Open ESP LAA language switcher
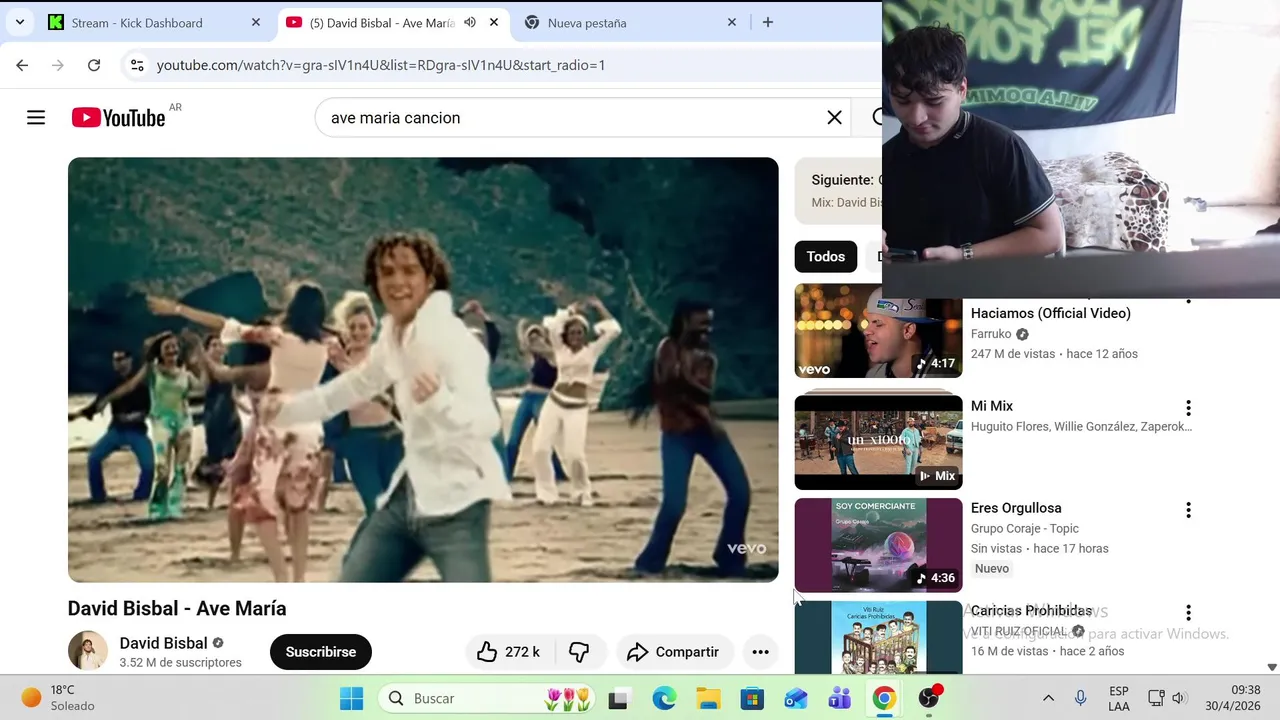1280x720 pixels. coord(1119,698)
